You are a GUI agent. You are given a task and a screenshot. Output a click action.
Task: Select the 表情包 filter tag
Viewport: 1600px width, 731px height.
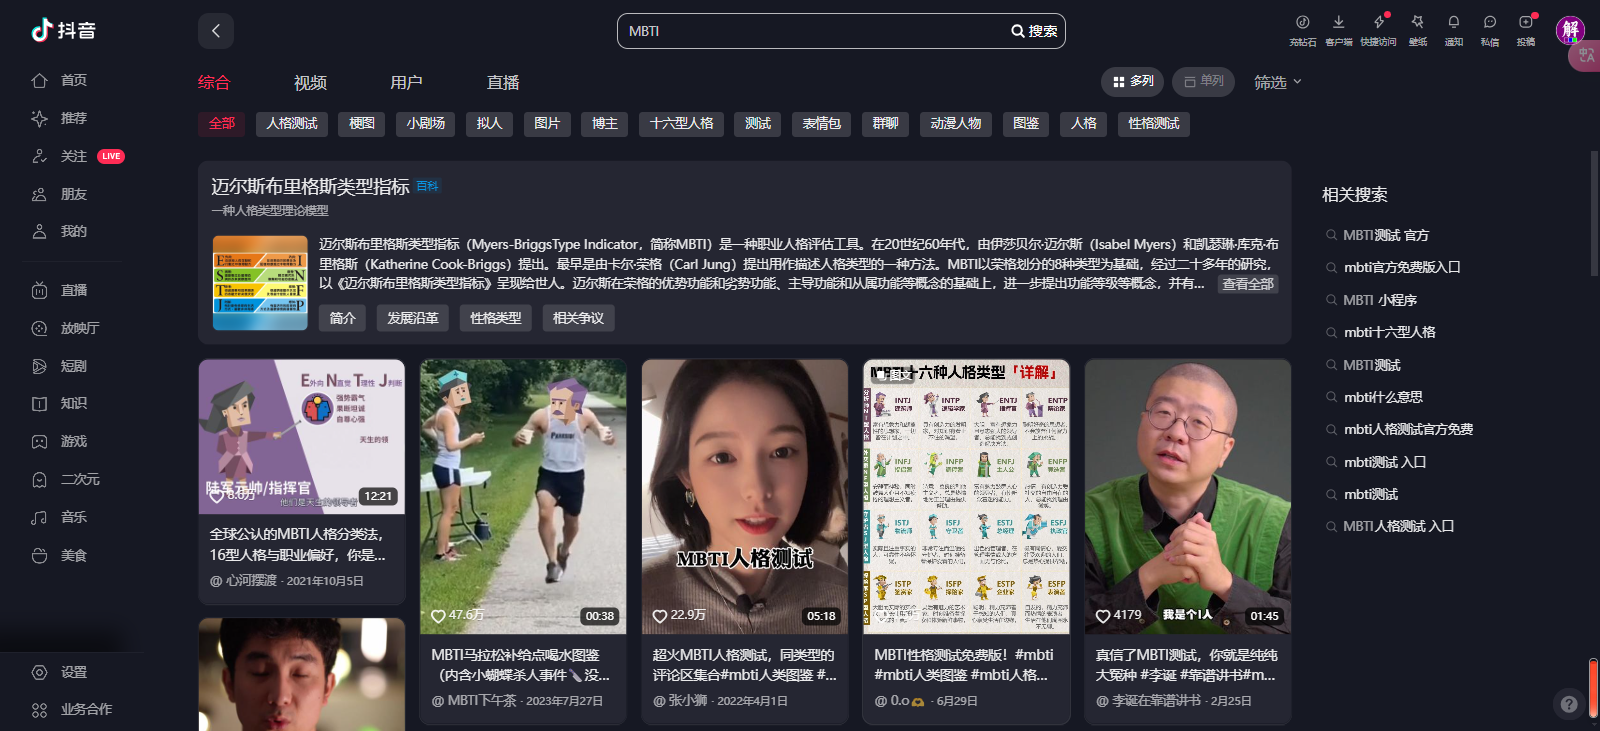point(822,123)
